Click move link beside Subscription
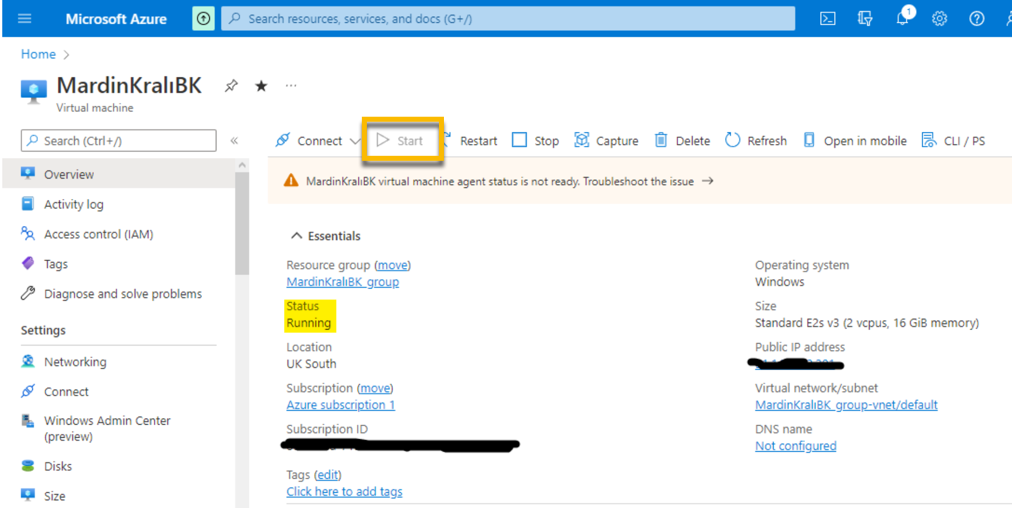The image size is (1012, 508). click(375, 388)
